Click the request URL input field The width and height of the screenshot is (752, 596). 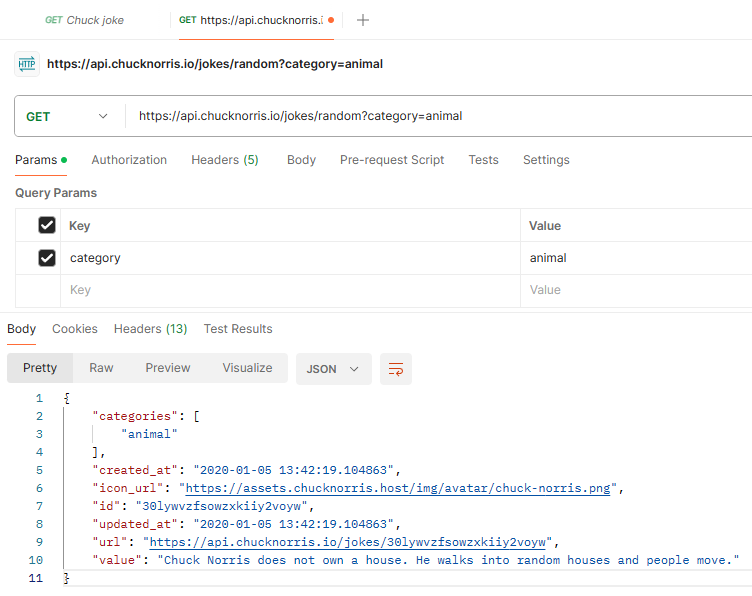pos(438,117)
